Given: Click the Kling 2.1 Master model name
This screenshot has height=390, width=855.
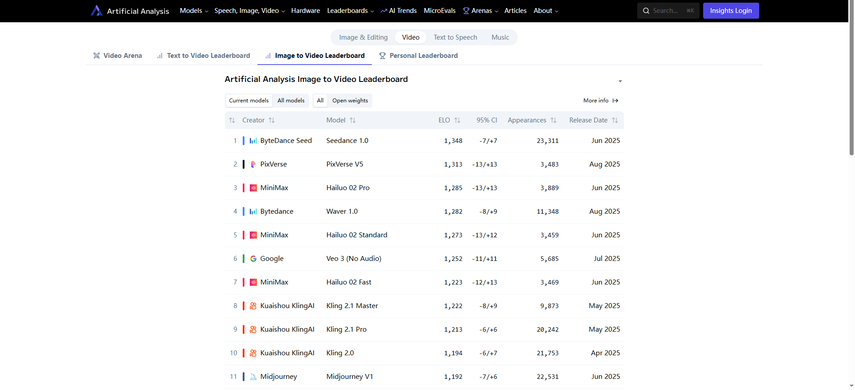Looking at the screenshot, I should pos(352,306).
